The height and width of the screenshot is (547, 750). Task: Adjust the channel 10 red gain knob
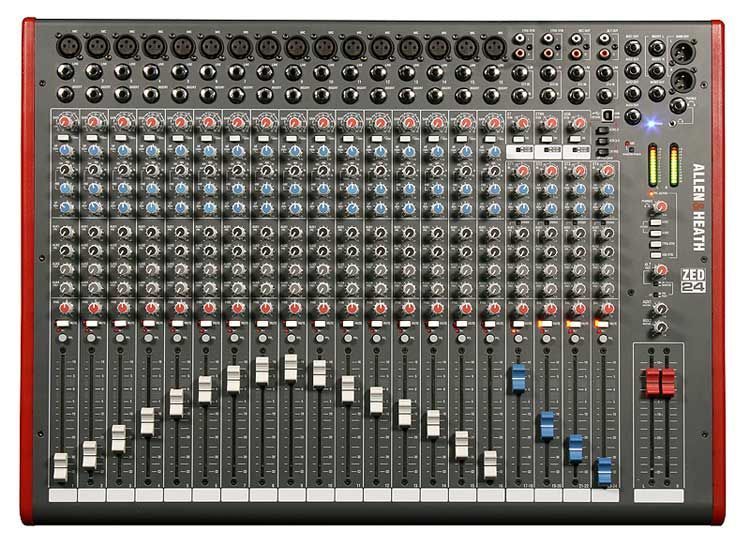(322, 123)
